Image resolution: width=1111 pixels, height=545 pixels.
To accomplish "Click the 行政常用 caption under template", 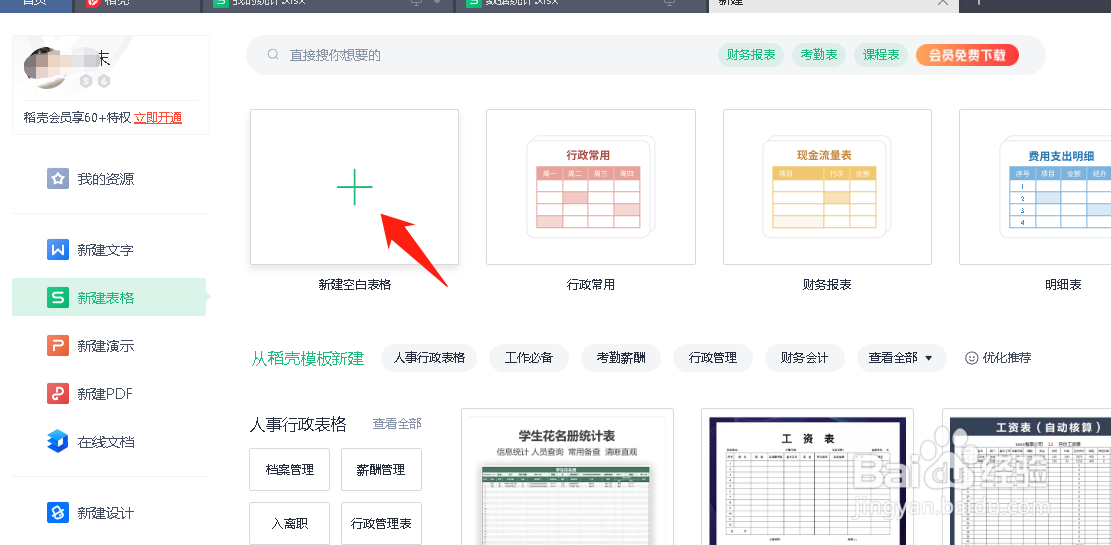I will point(591,285).
